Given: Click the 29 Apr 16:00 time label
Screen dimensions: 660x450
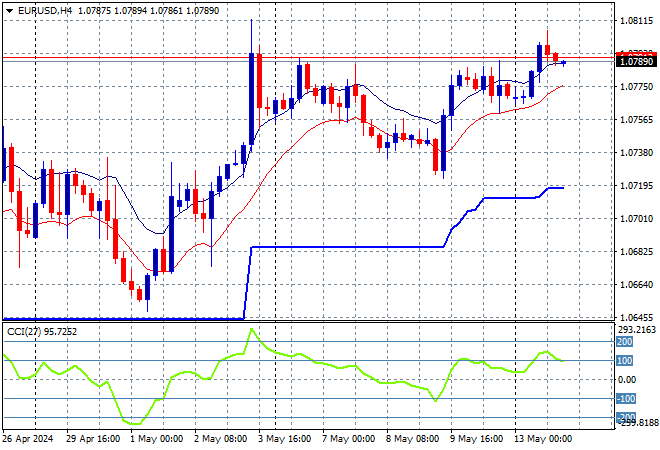Looking at the screenshot, I should (93, 439).
